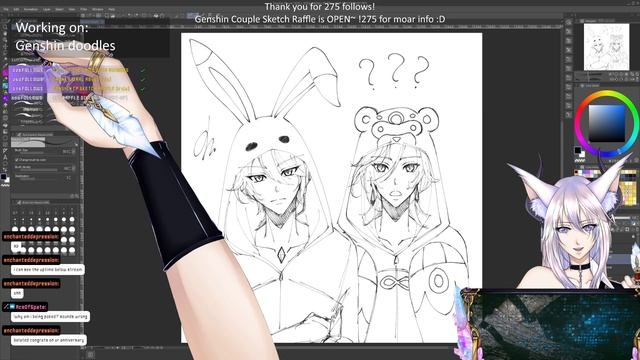Open the Help menu
The height and width of the screenshot is (360, 640).
click(x=111, y=9)
